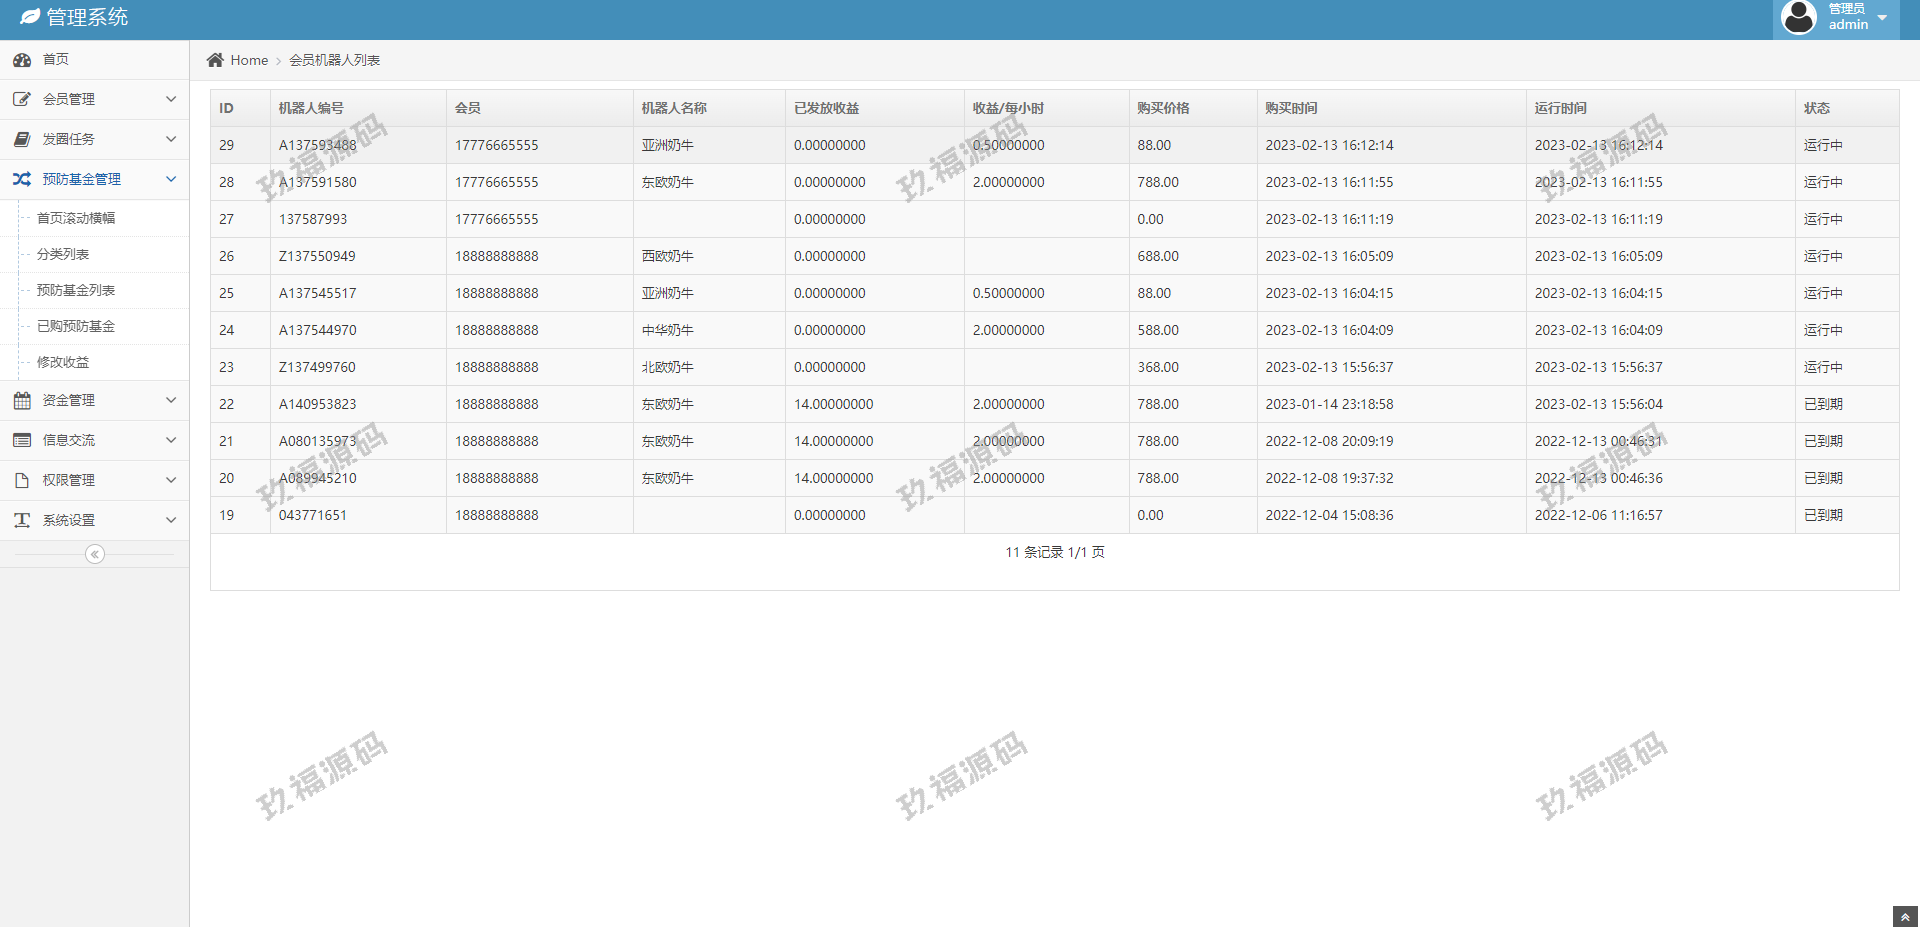Click the shuffle icon beside 预防基金管理
Screen dimensions: 1920x927
(22, 179)
